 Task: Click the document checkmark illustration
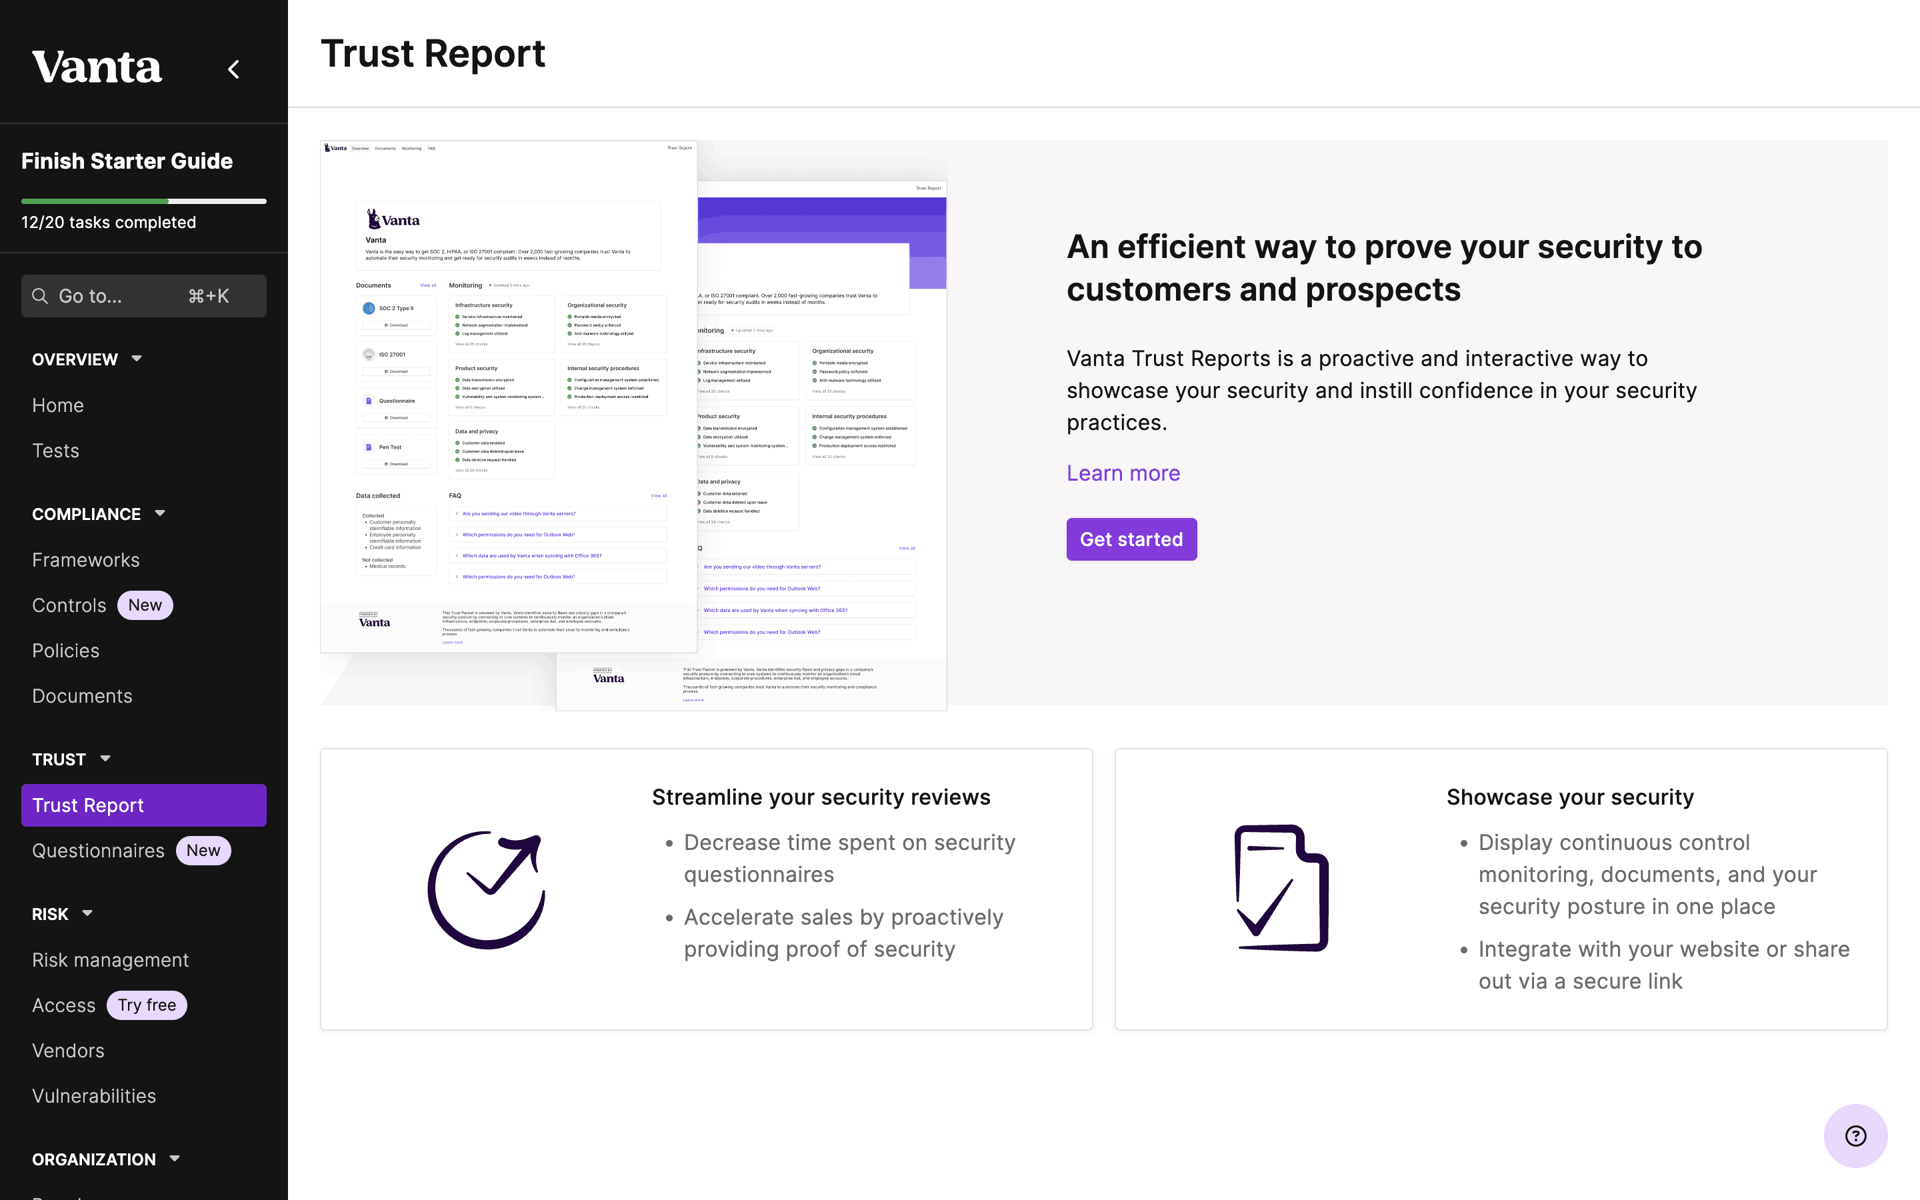pos(1281,888)
